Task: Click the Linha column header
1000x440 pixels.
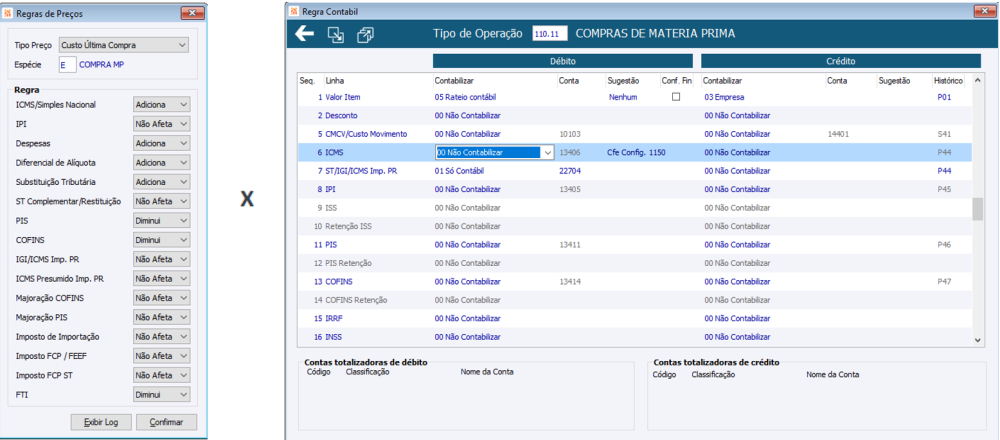Action: [334, 81]
